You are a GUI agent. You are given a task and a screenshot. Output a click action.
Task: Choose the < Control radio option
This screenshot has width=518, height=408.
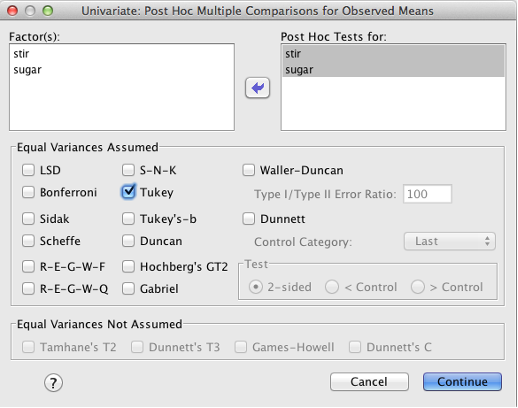pos(332,287)
